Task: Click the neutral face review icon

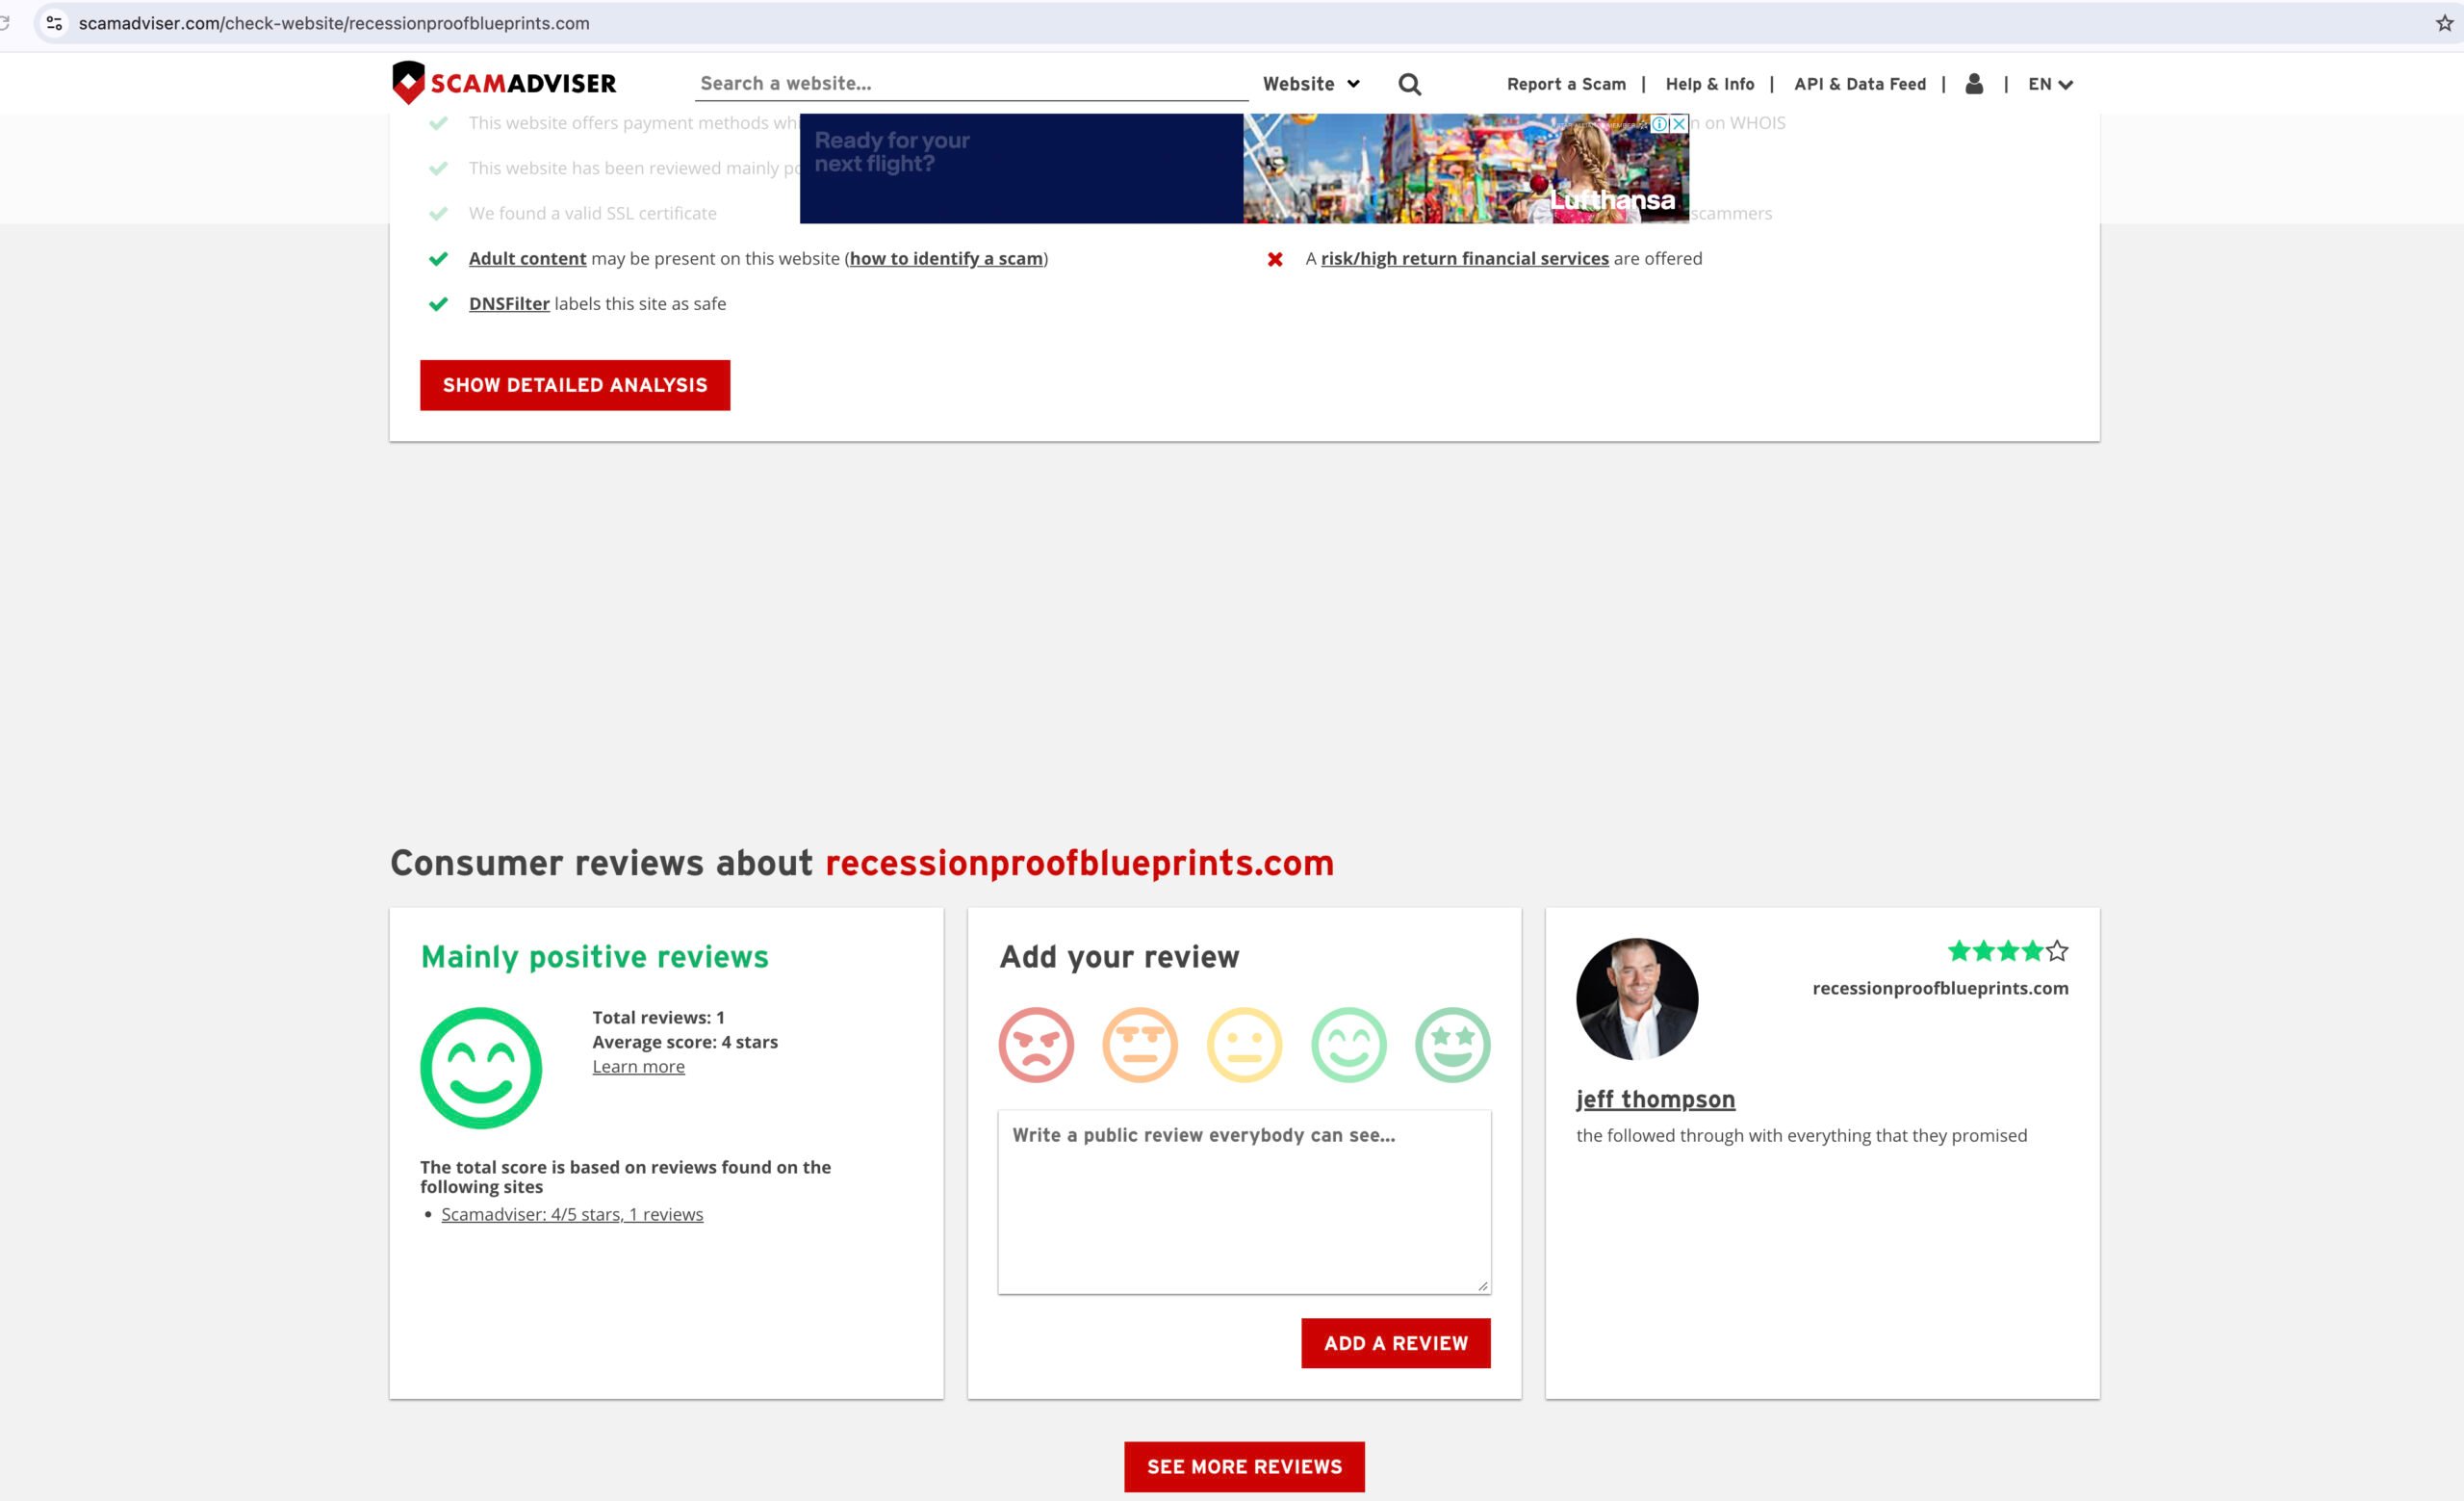Action: [1245, 1044]
